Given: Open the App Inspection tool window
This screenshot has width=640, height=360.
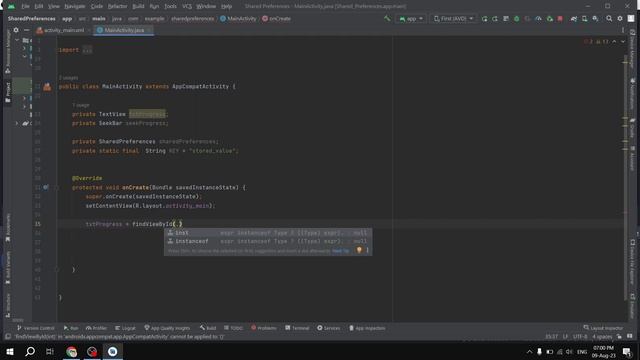Looking at the screenshot, I should coord(367,328).
